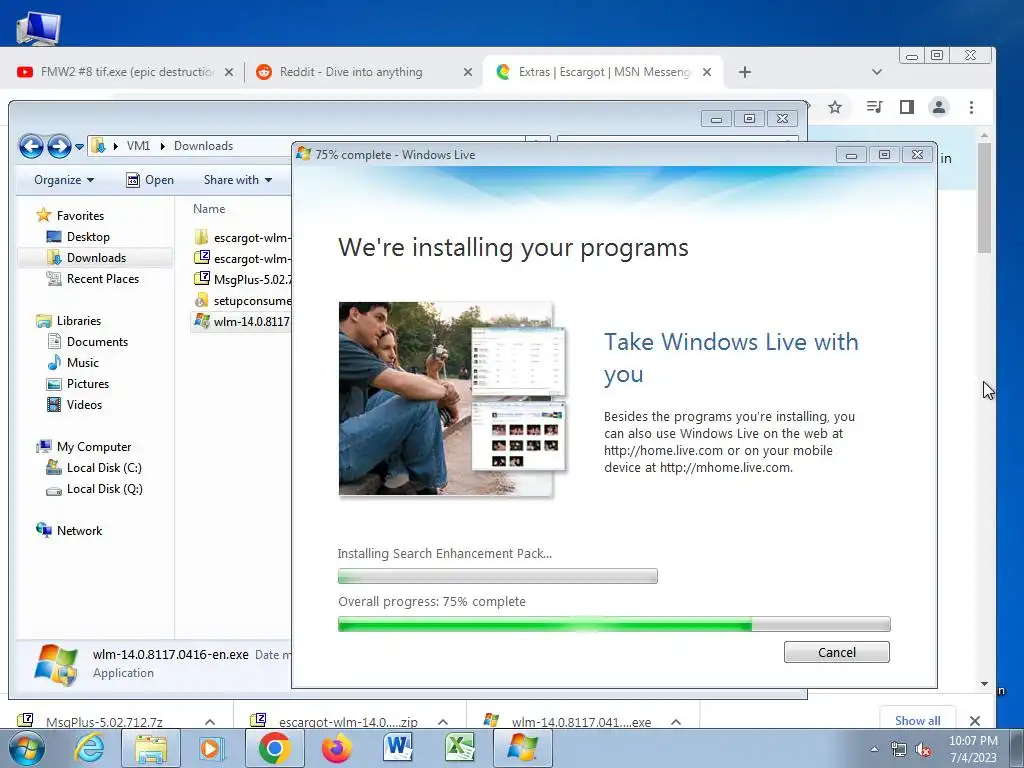1024x768 pixels.
Task: Open Documents library
Action: tap(97, 342)
